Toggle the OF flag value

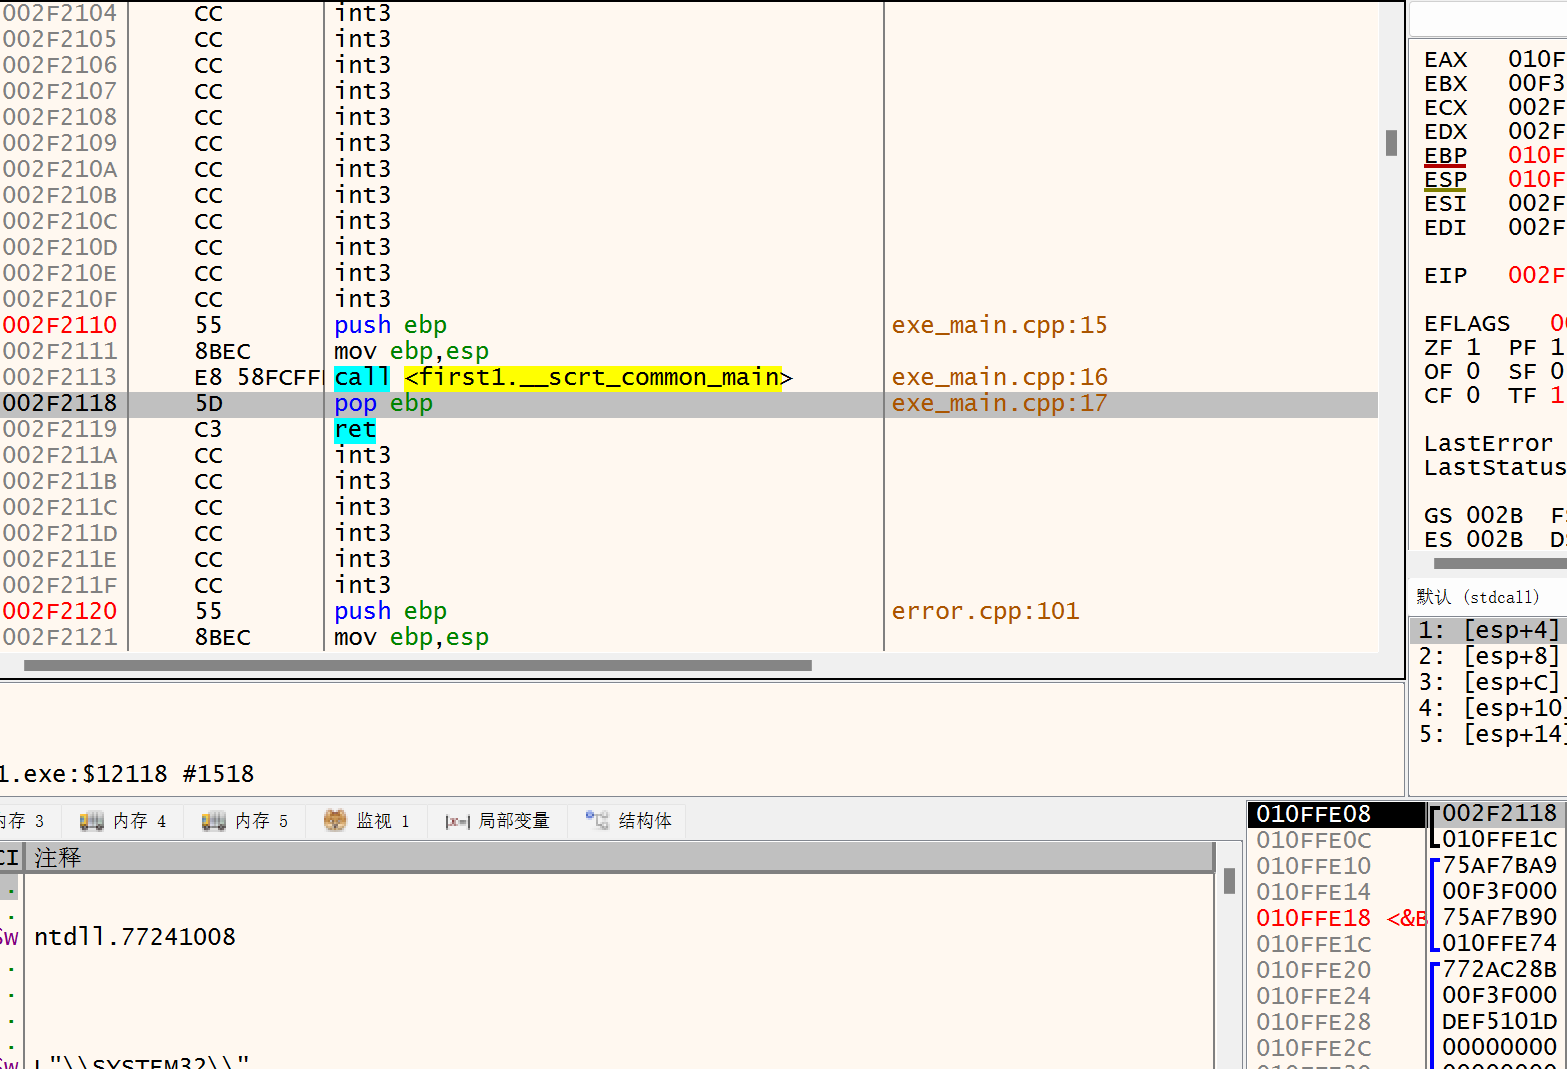(x=1473, y=372)
